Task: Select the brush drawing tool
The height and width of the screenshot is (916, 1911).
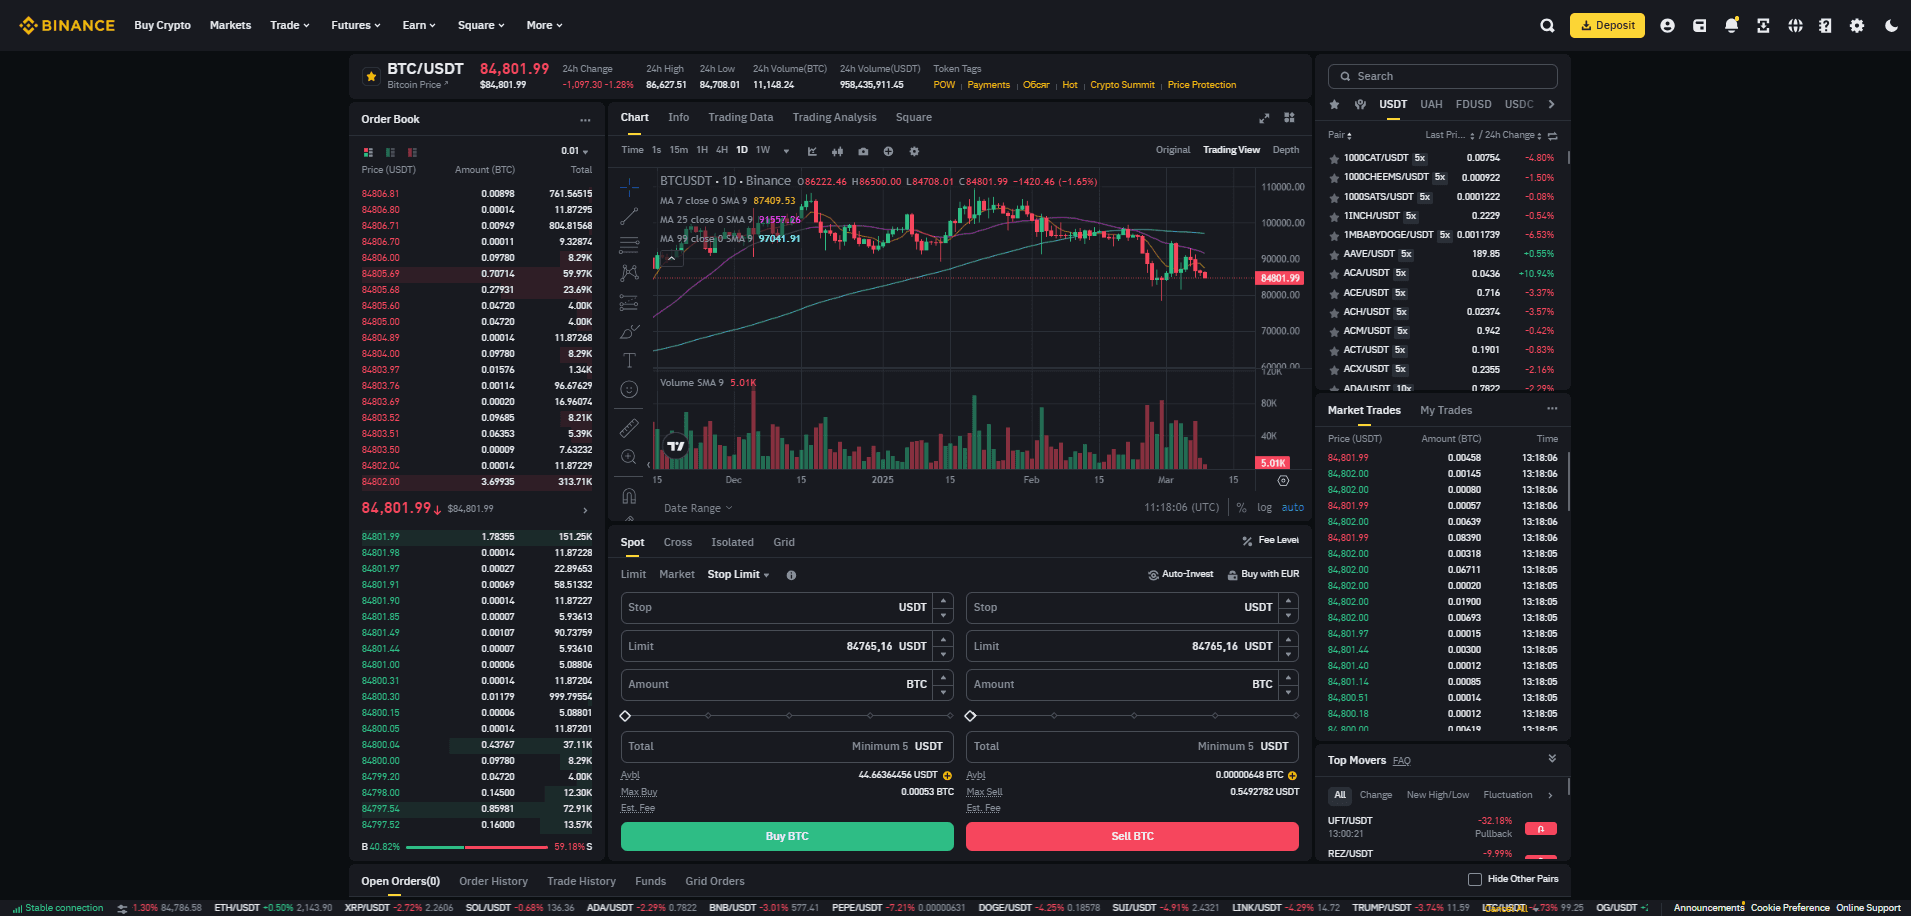Action: [x=629, y=332]
